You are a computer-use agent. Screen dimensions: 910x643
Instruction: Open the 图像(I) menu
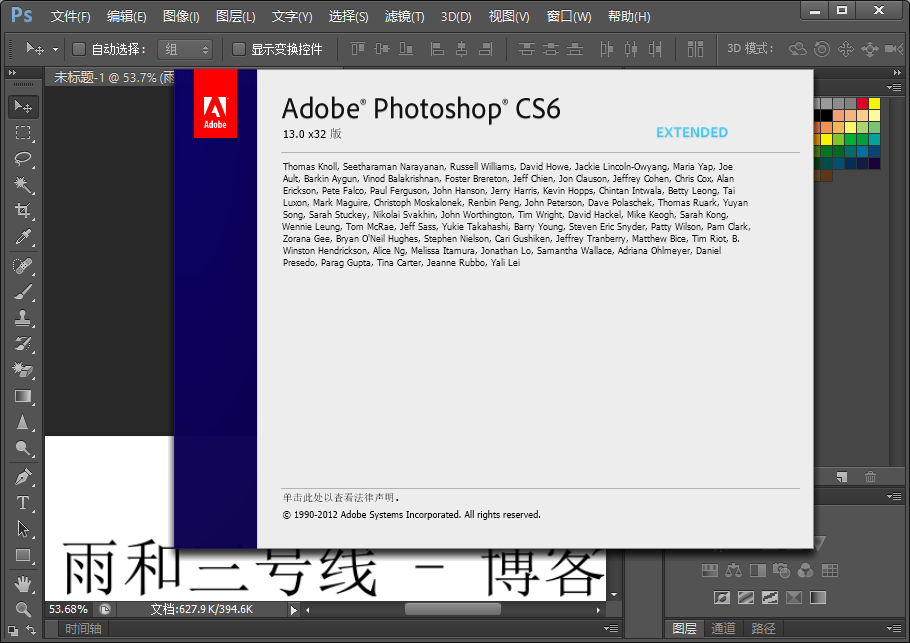coord(181,16)
